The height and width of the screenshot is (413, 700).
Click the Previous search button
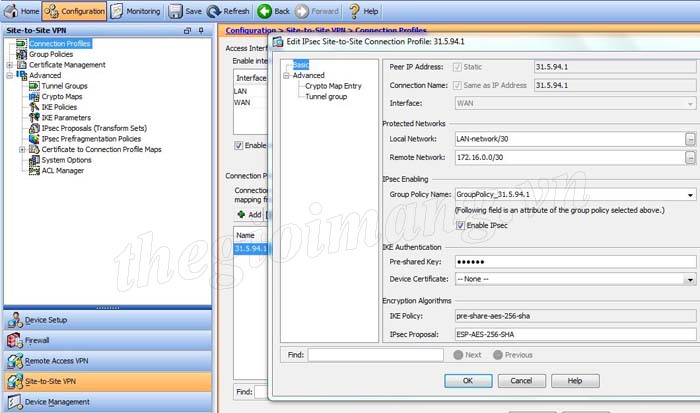tap(512, 355)
